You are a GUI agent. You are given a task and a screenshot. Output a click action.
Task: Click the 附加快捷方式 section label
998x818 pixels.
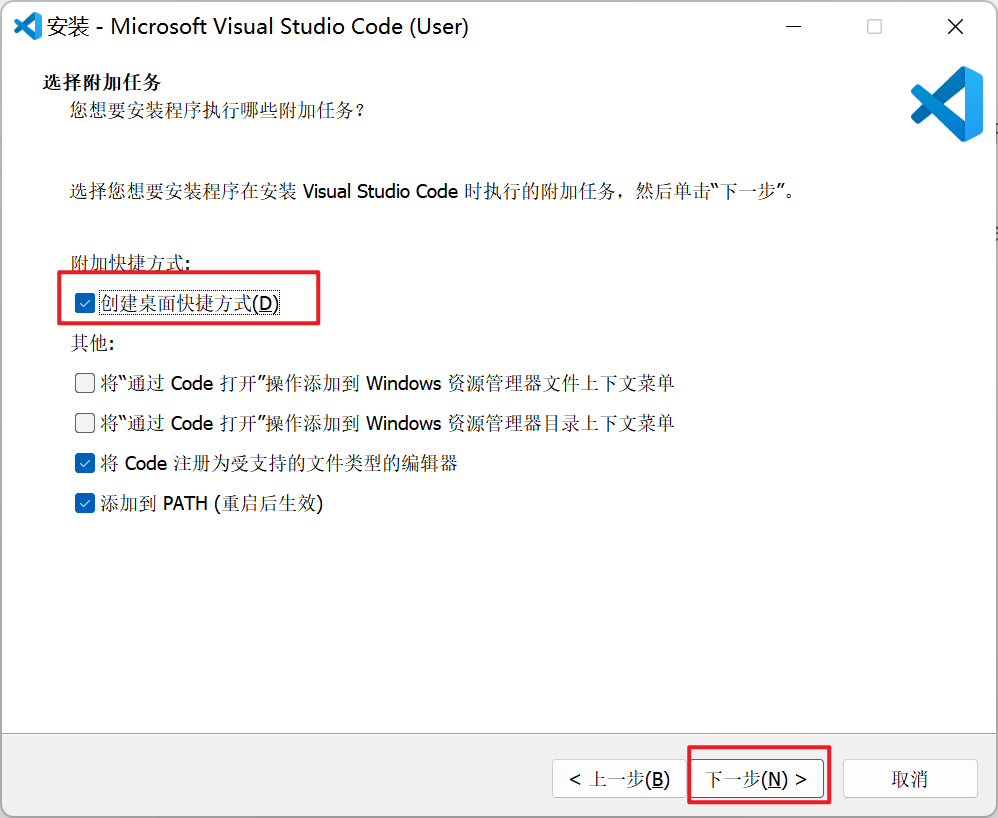(130, 262)
